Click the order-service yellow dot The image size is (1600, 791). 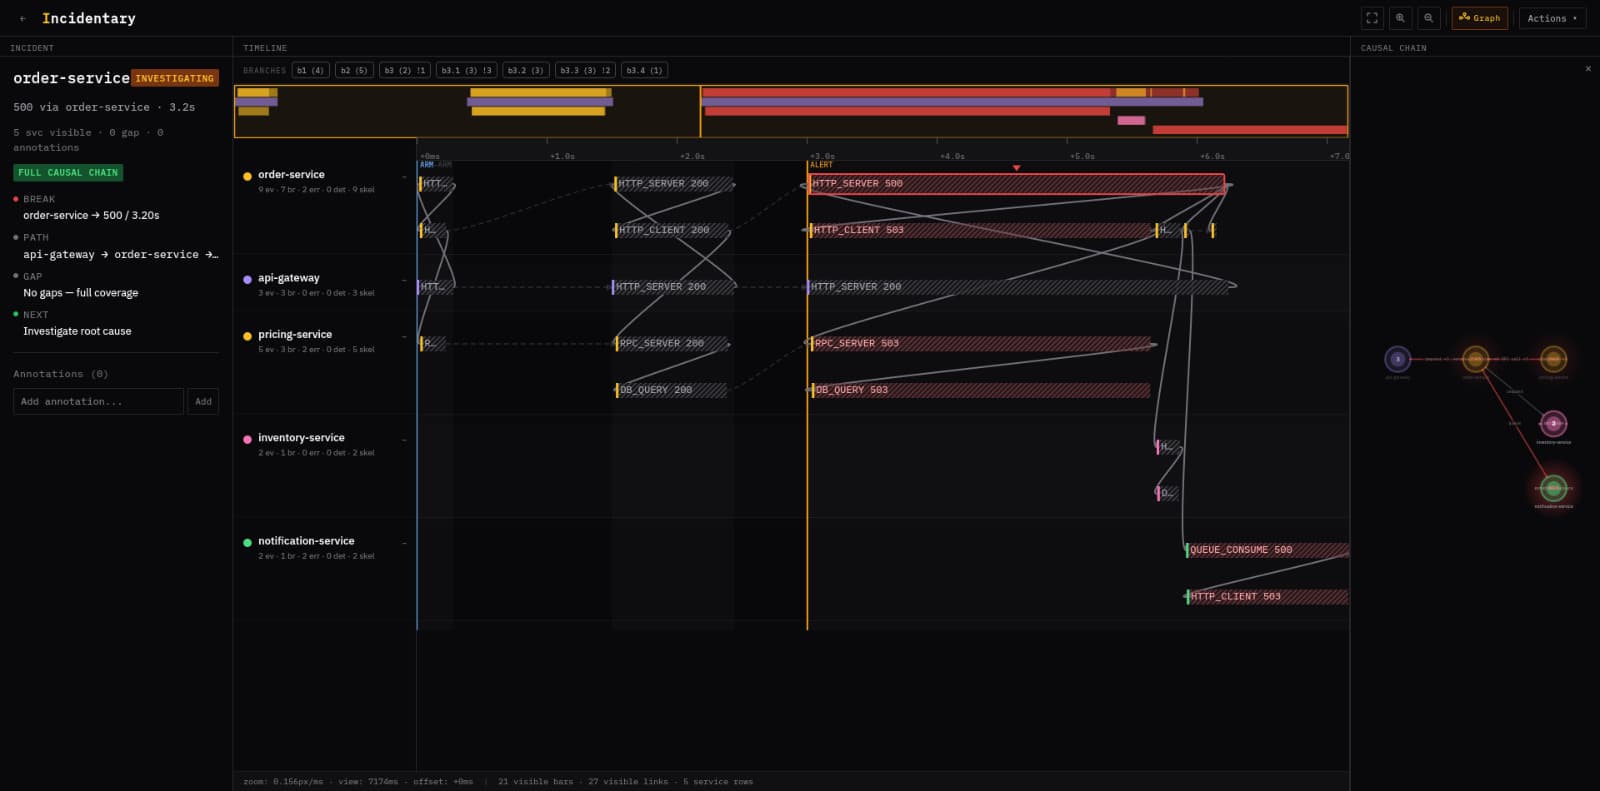click(x=247, y=176)
